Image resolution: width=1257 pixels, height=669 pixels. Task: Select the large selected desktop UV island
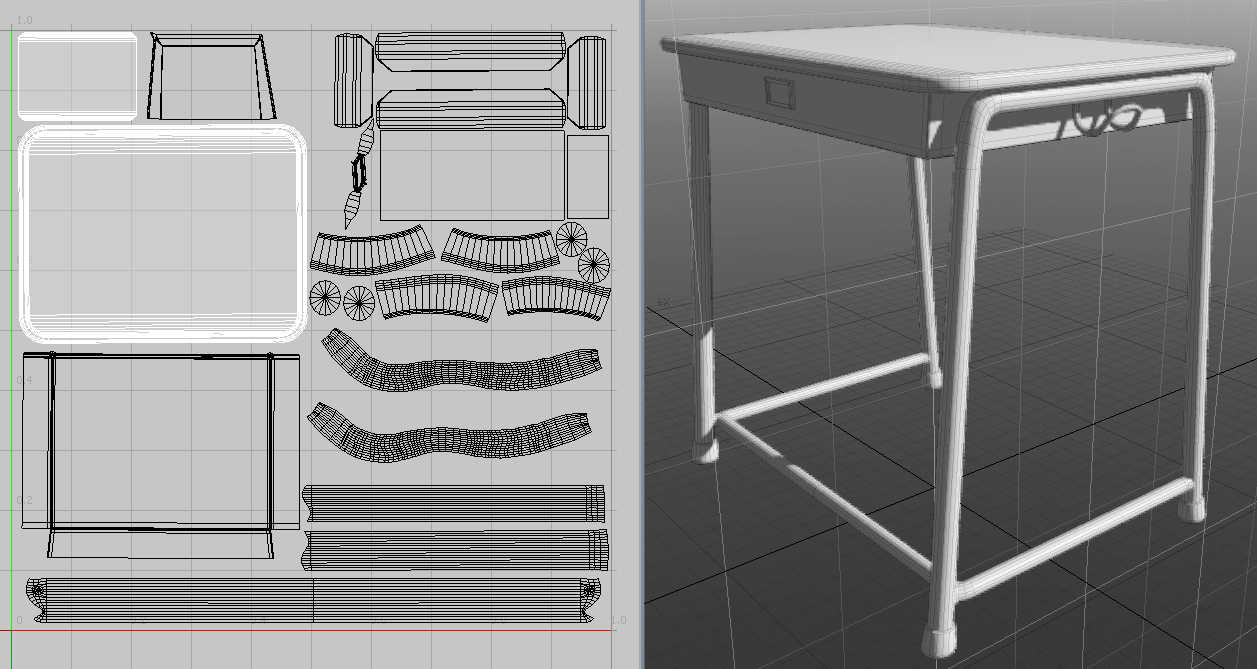pos(162,233)
